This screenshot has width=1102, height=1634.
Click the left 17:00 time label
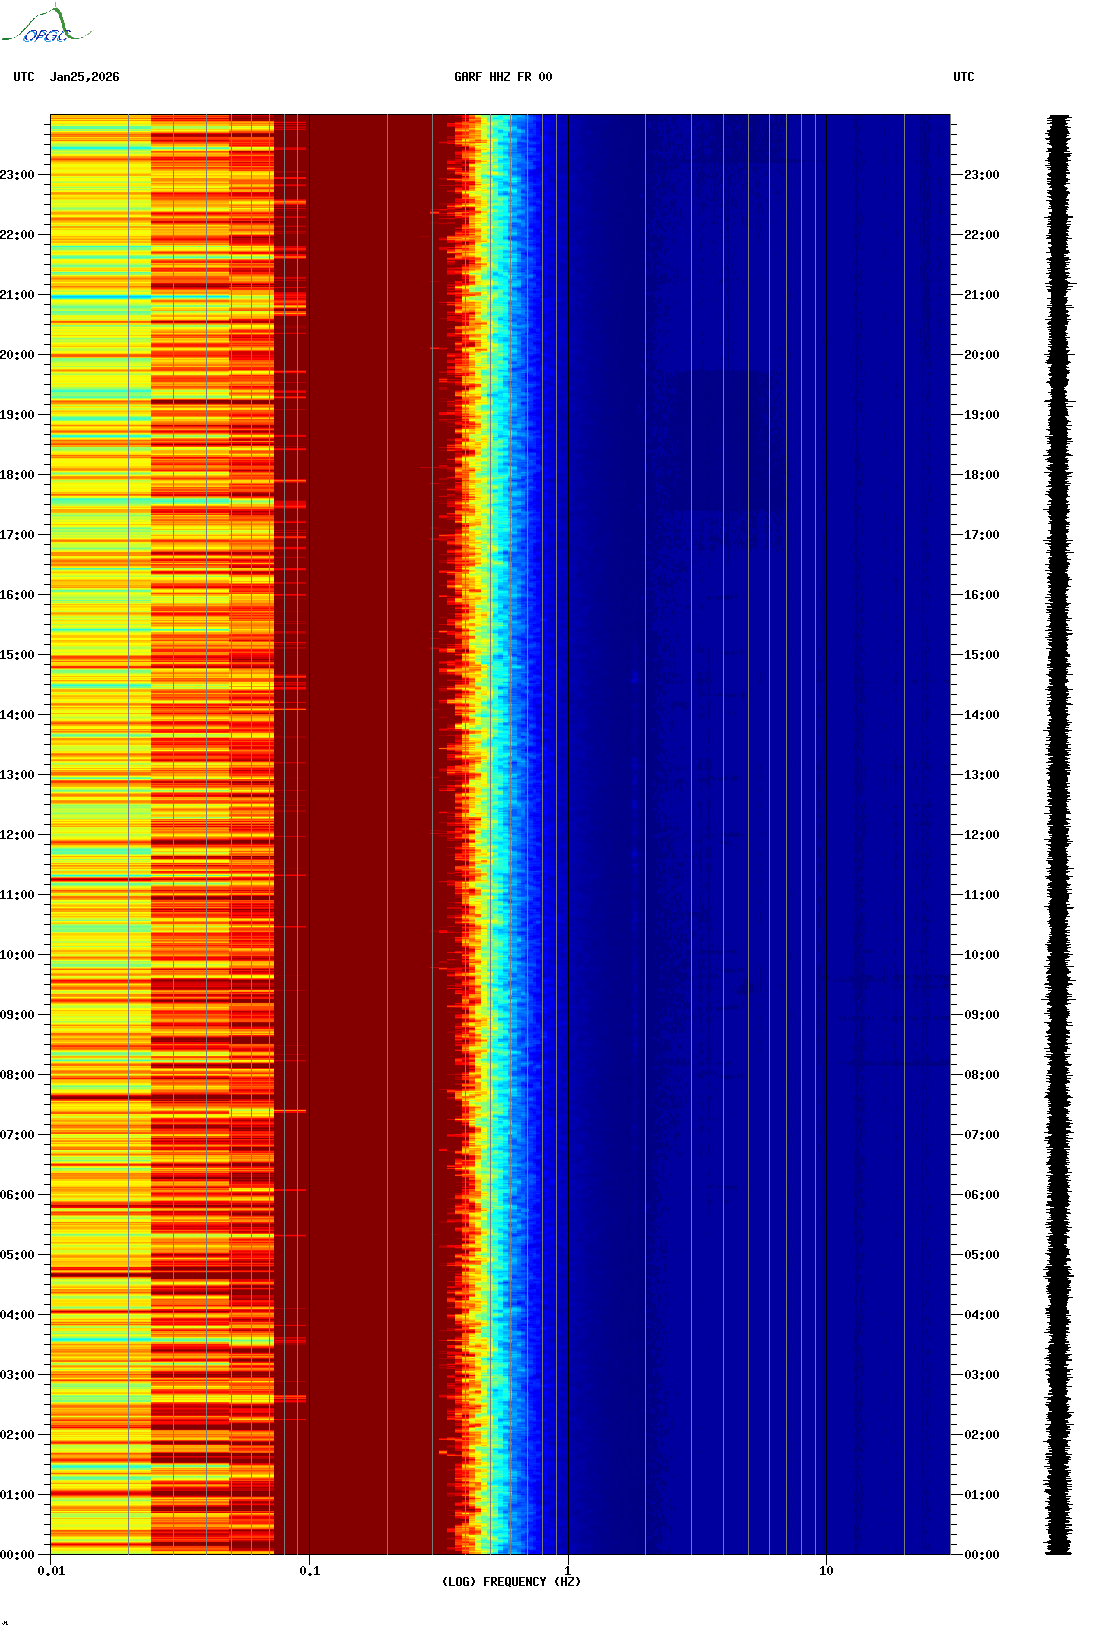[17, 535]
